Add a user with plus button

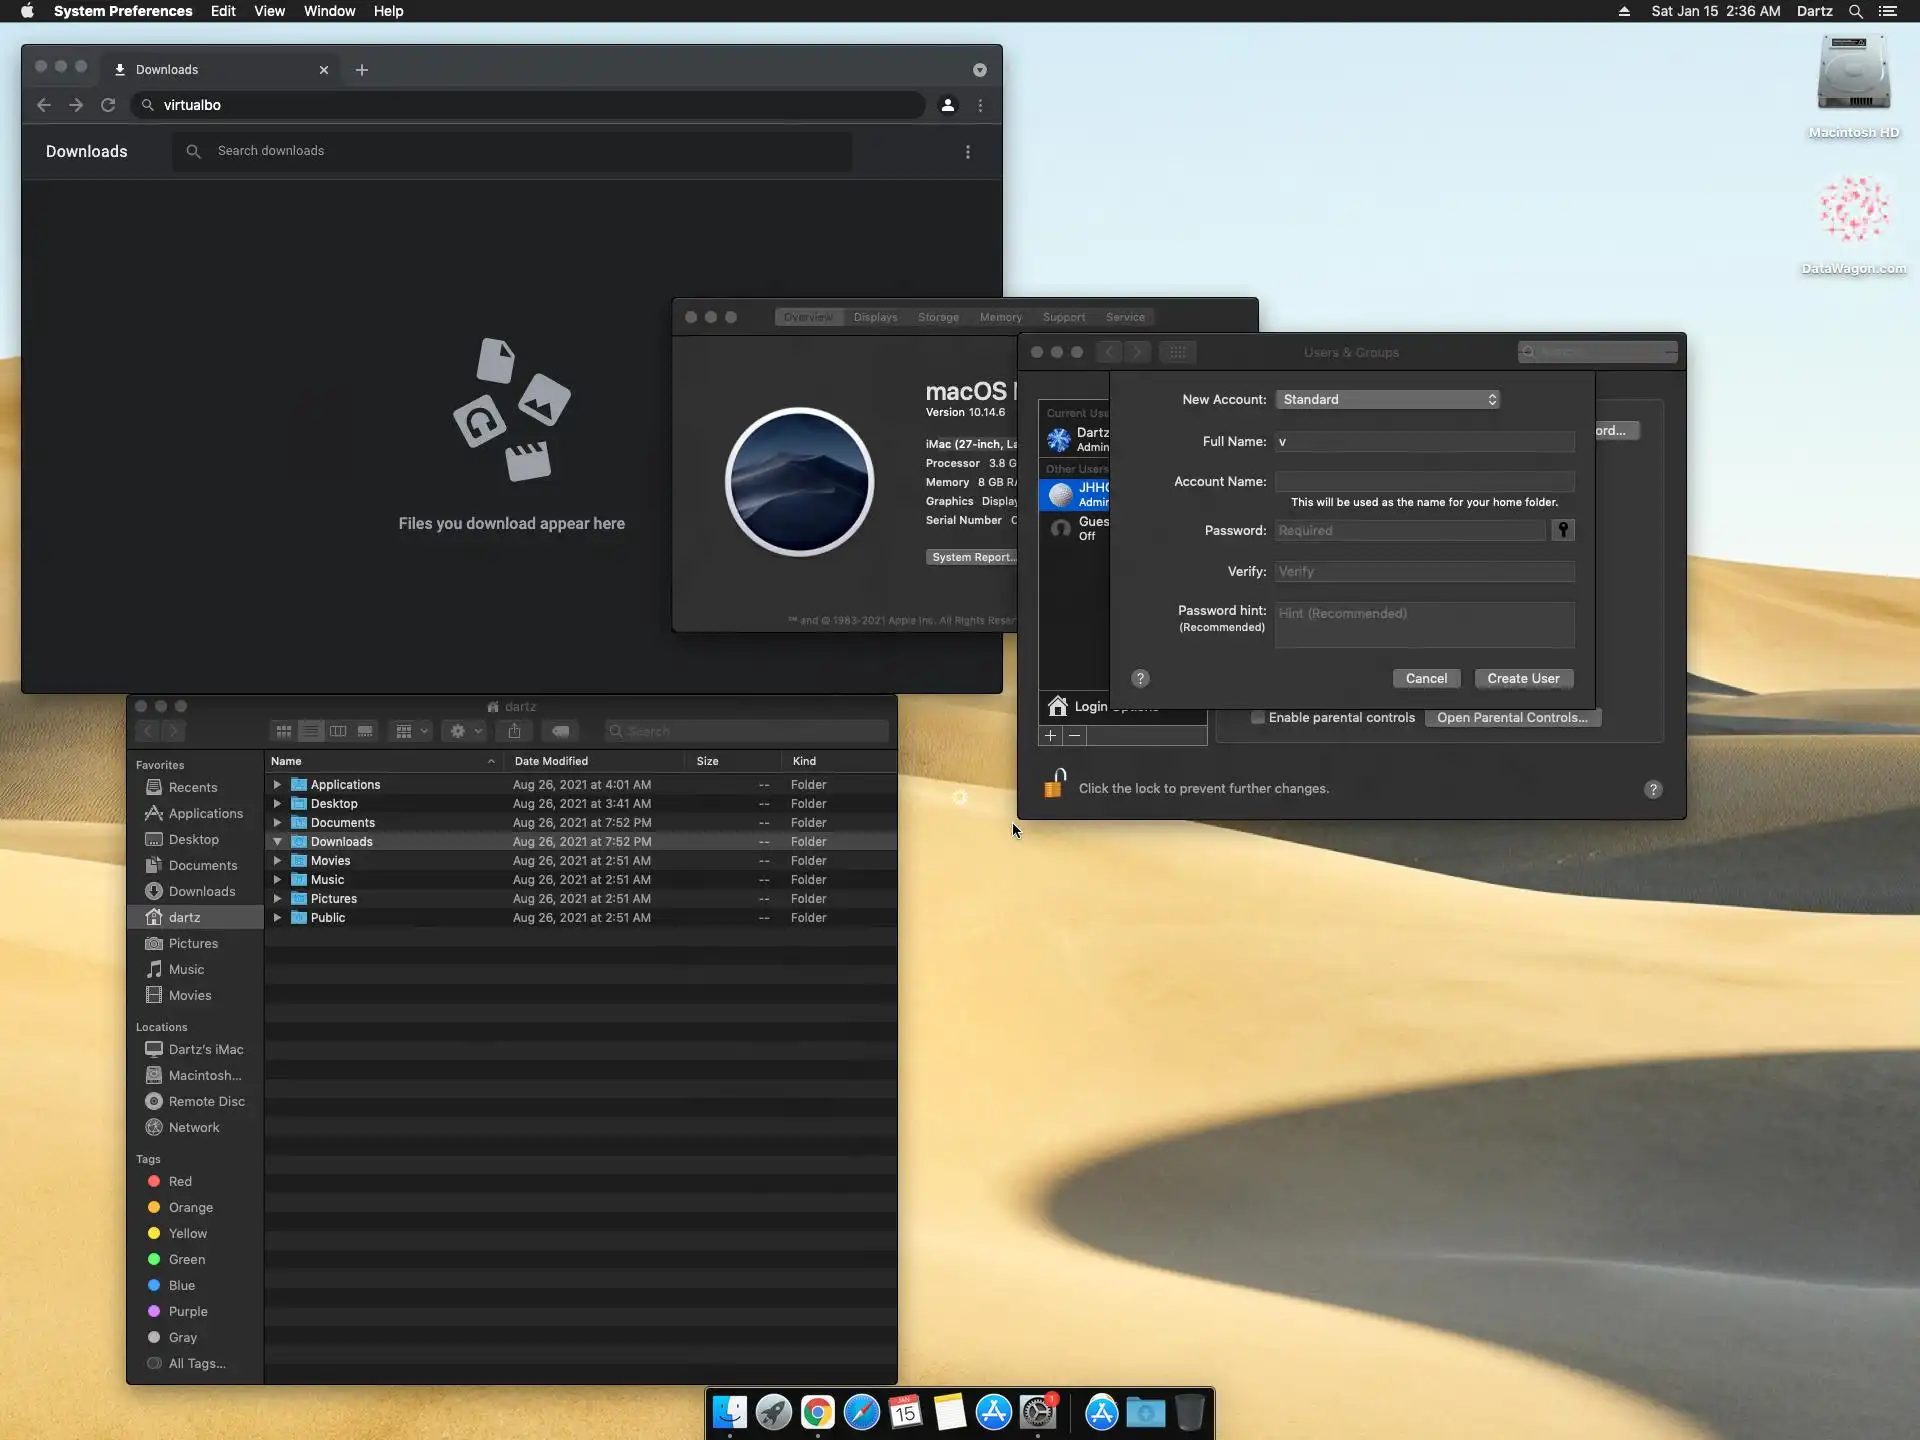pos(1050,735)
